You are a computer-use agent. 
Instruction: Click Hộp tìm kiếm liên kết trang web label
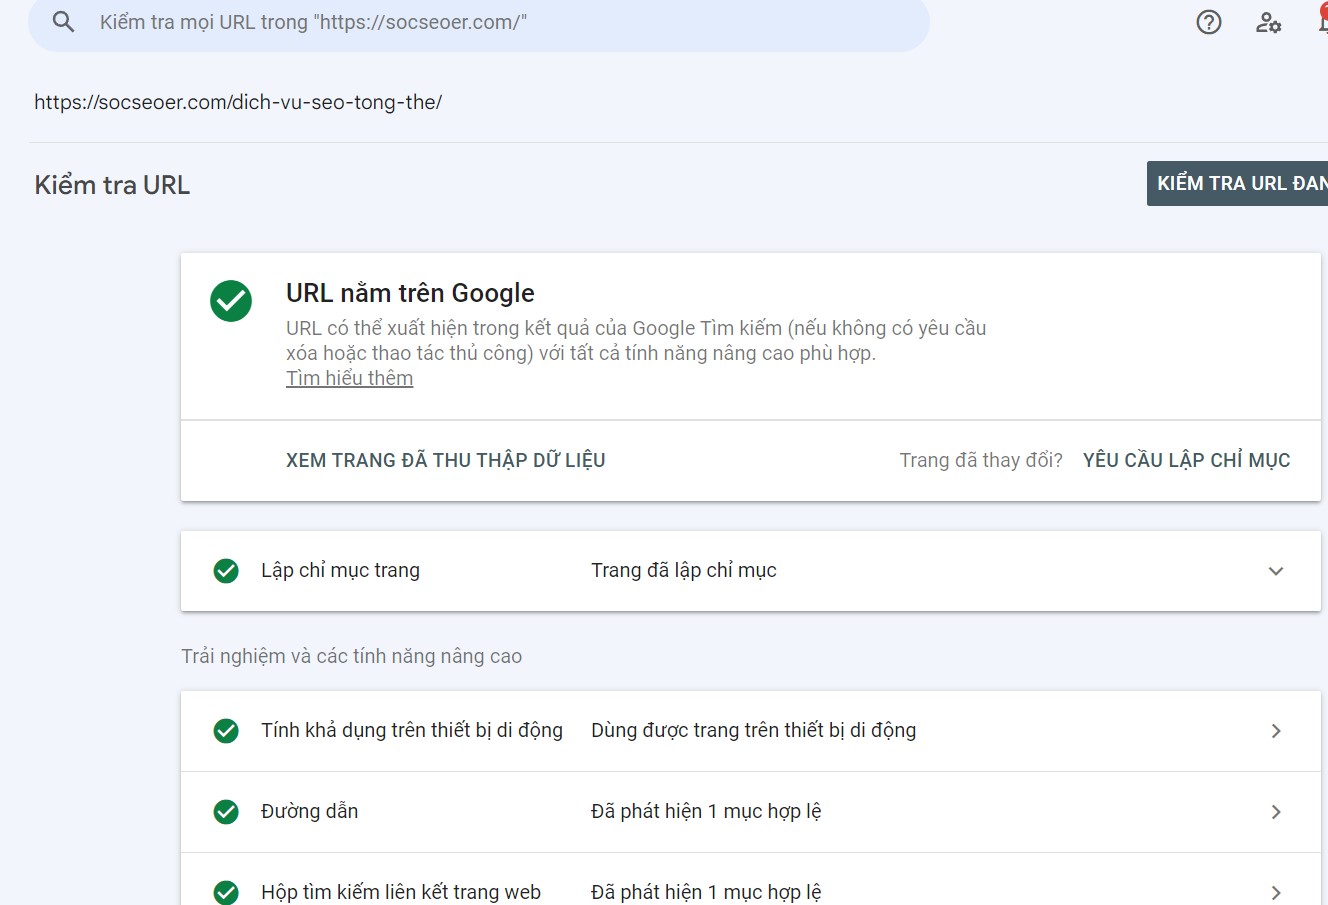pyautogui.click(x=401, y=892)
